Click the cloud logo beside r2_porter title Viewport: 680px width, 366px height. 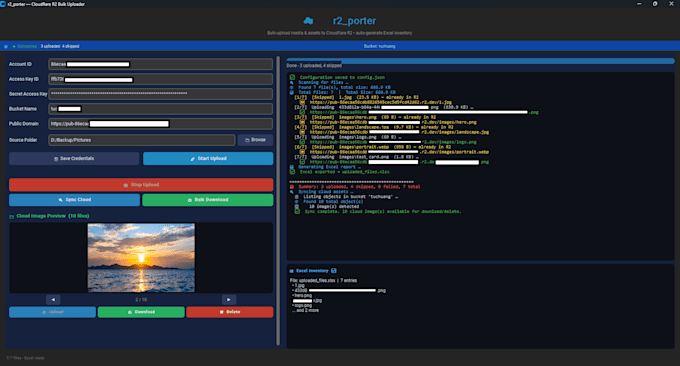coord(308,20)
